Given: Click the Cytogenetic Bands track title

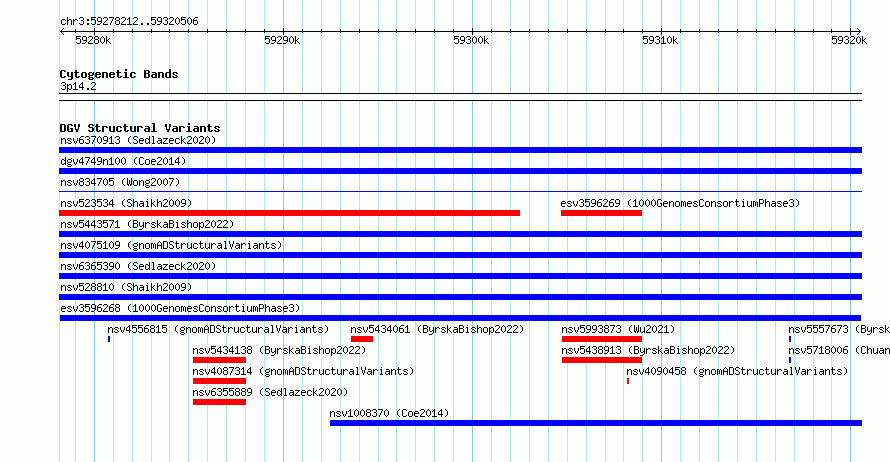Looking at the screenshot, I should click(119, 74).
